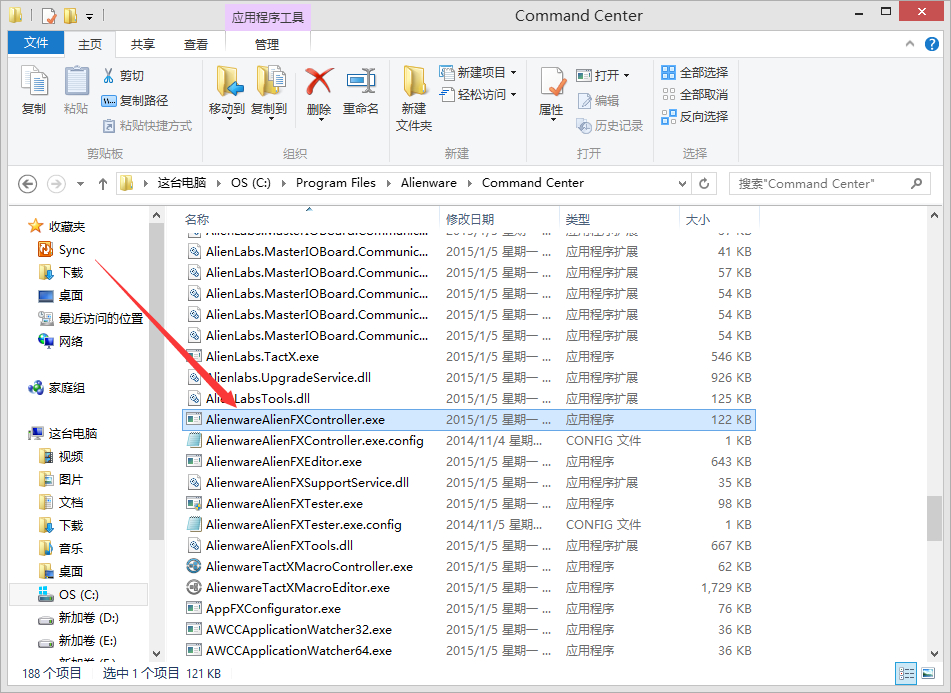Expand the address bar history dropdown
Viewport: 951px width, 693px height.
click(x=682, y=184)
